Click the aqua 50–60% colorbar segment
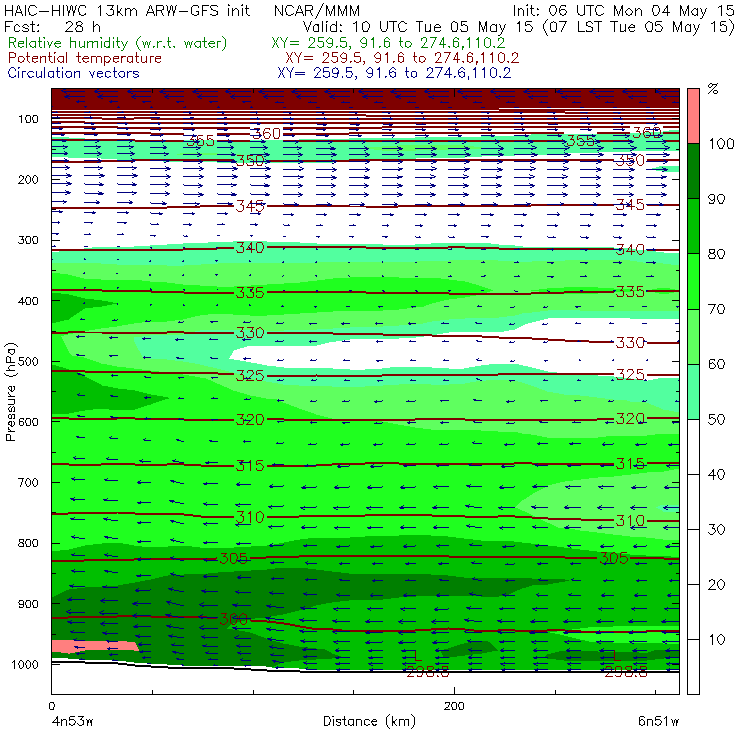Screen dimensions: 740x740 pos(693,391)
